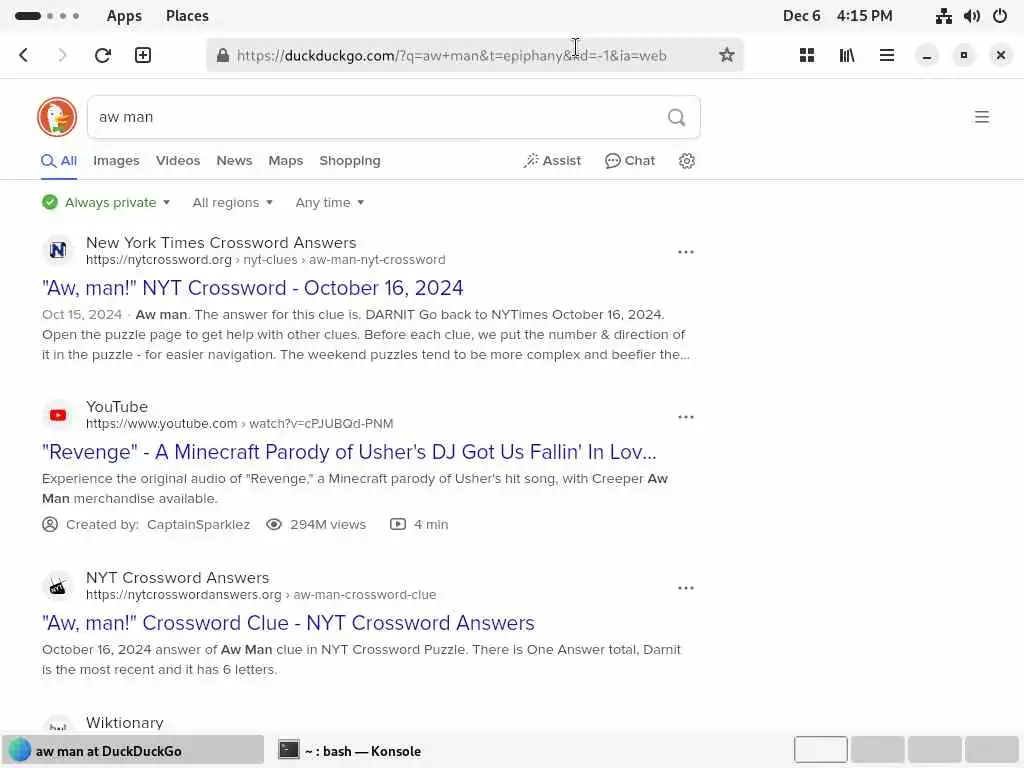Screen dimensions: 1024x768
Task: Switch to the bash Konsole taskbar window
Action: 350,751
